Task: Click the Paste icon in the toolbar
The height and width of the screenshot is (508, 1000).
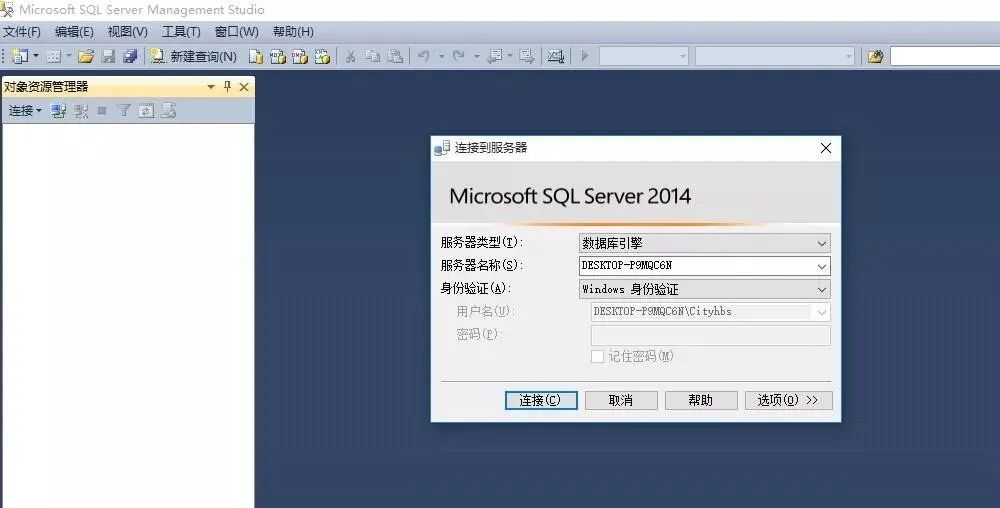Action: coord(395,56)
